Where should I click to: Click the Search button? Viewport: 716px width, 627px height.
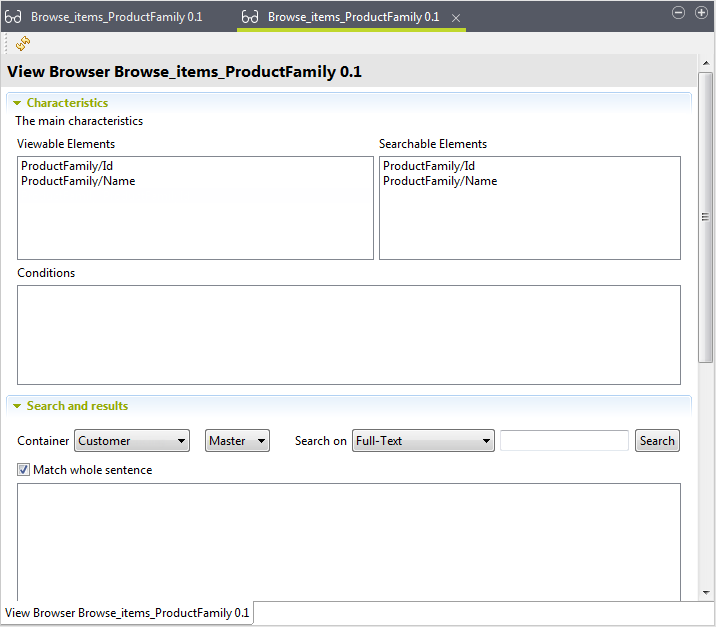(657, 441)
